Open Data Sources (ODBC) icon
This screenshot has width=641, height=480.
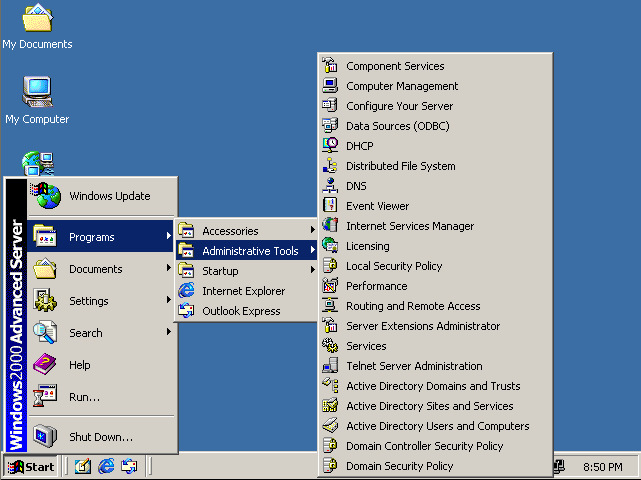tap(330, 126)
